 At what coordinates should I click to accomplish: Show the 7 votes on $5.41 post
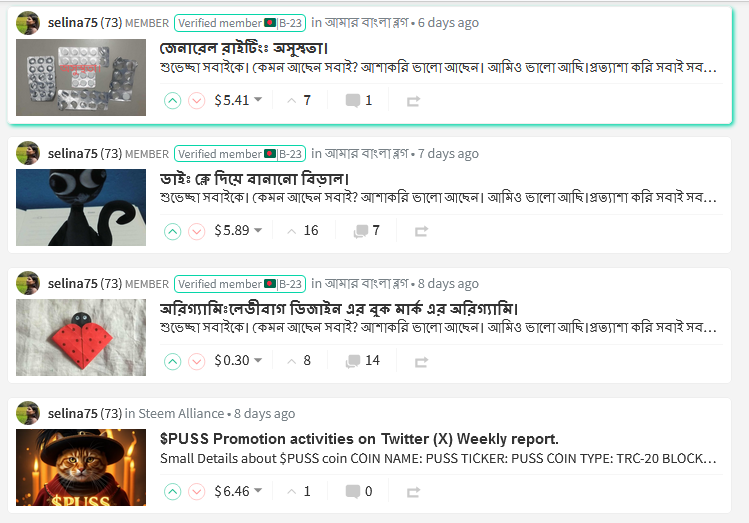click(300, 100)
